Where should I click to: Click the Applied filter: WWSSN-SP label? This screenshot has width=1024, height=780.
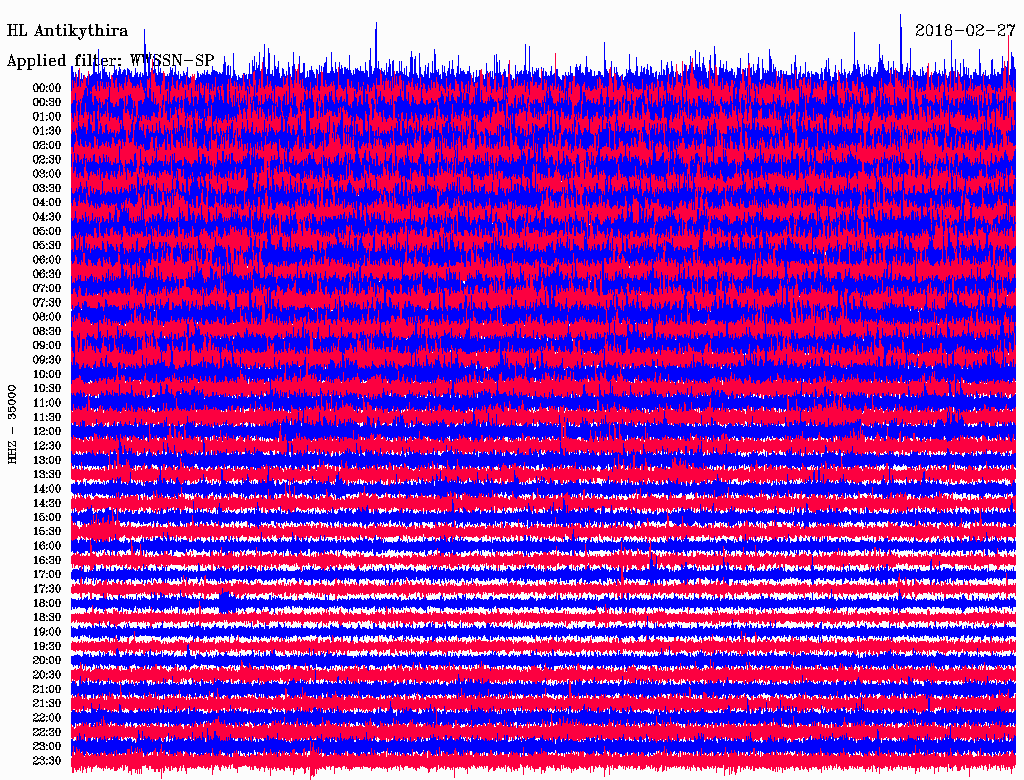tap(110, 61)
